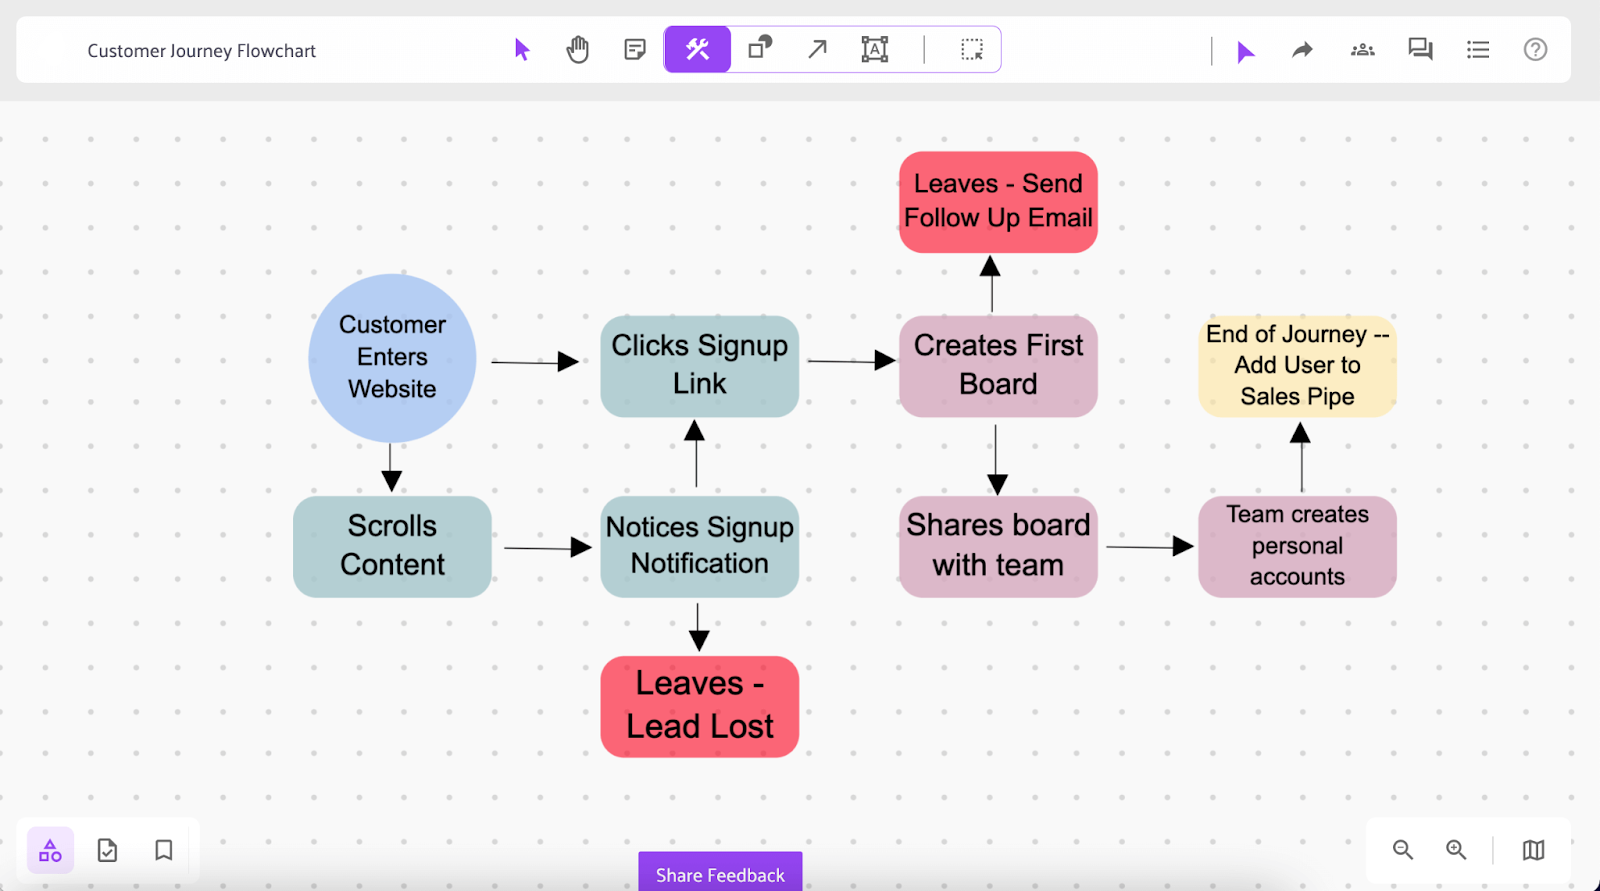Choose the shapes tool

coord(760,48)
